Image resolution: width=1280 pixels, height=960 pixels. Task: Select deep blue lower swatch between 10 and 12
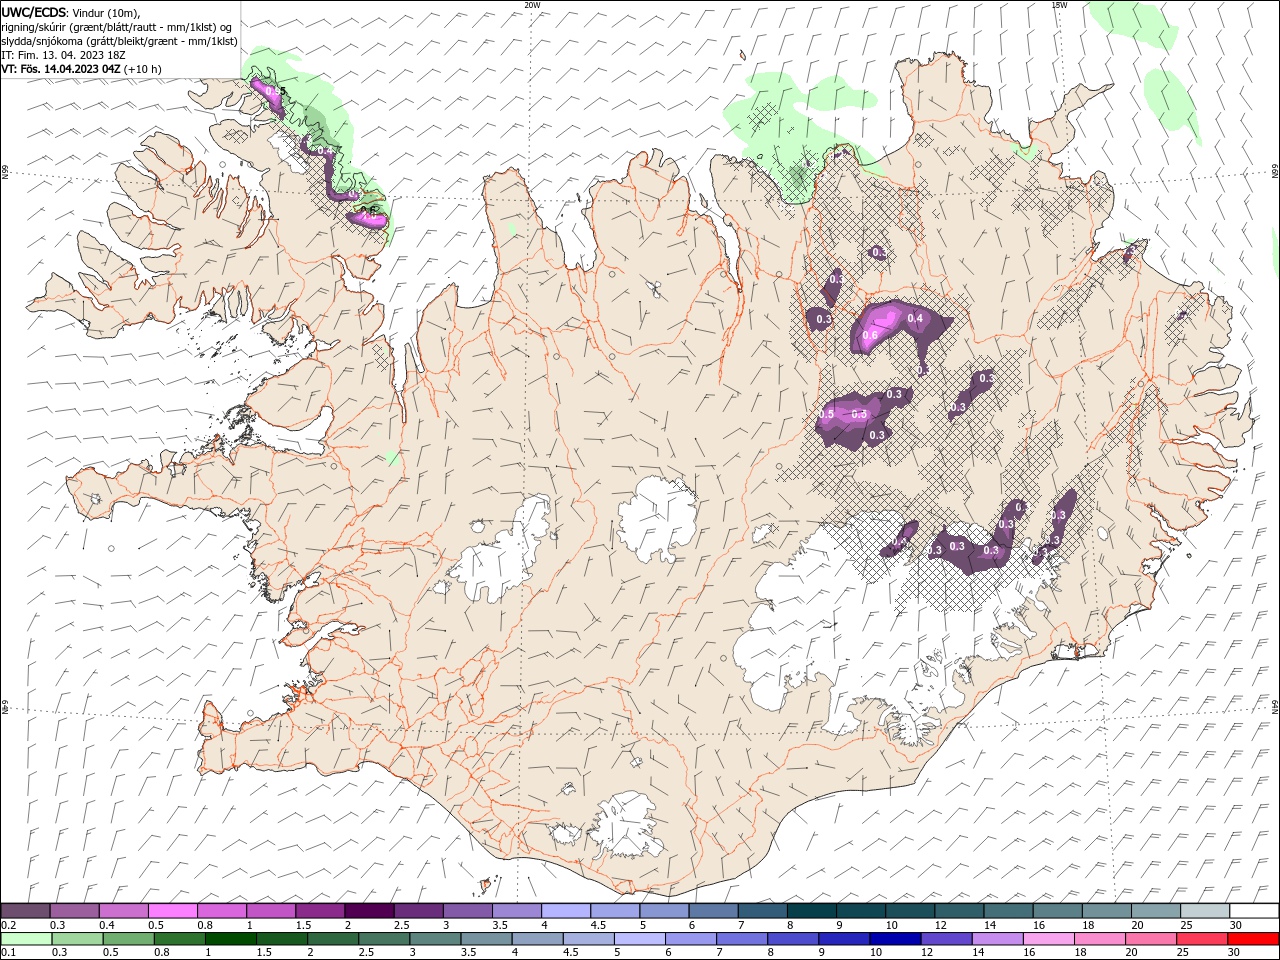(x=895, y=939)
